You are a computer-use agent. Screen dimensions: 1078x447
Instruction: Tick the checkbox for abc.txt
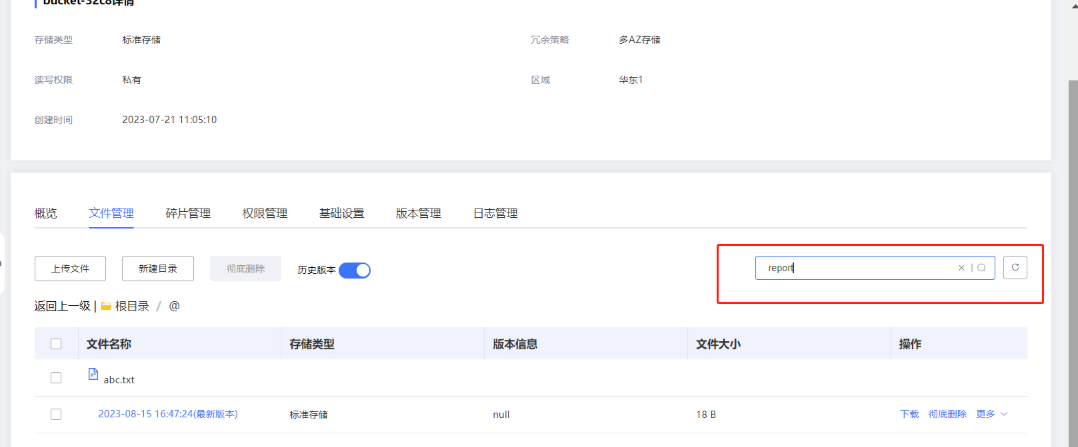[56, 378]
